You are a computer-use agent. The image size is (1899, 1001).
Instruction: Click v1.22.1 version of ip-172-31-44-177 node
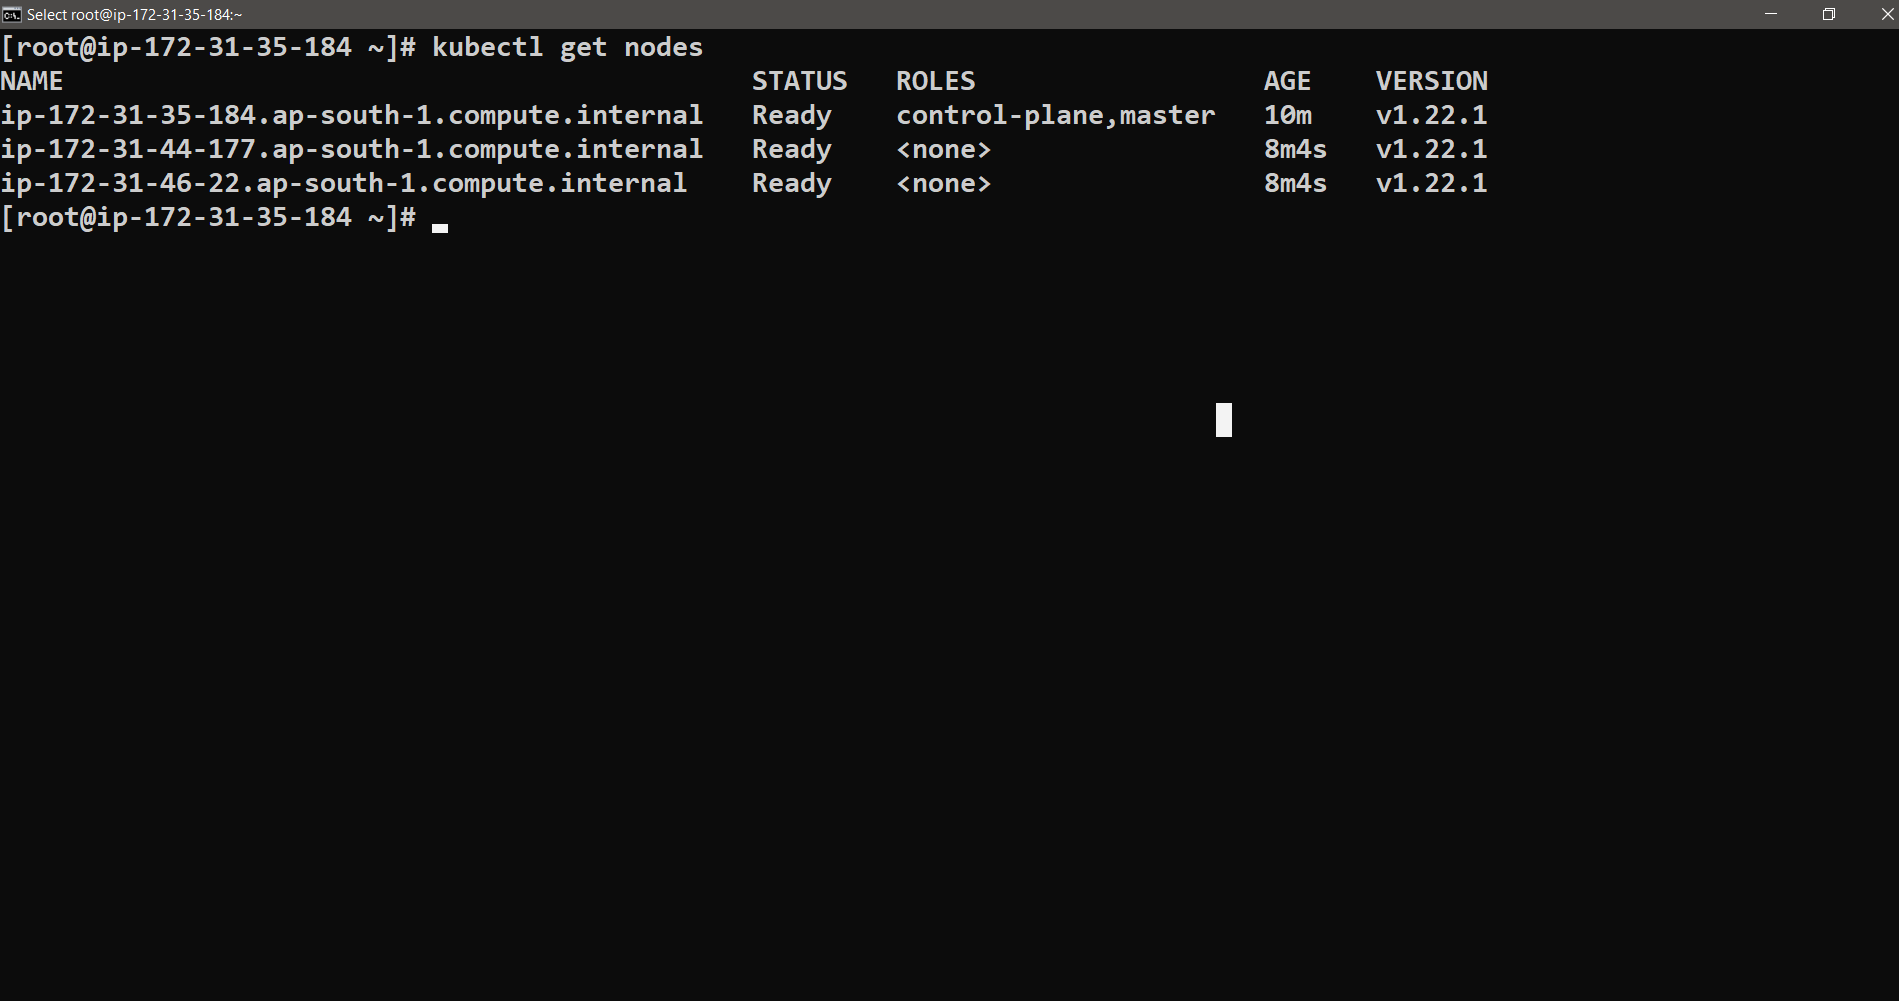(x=1432, y=149)
